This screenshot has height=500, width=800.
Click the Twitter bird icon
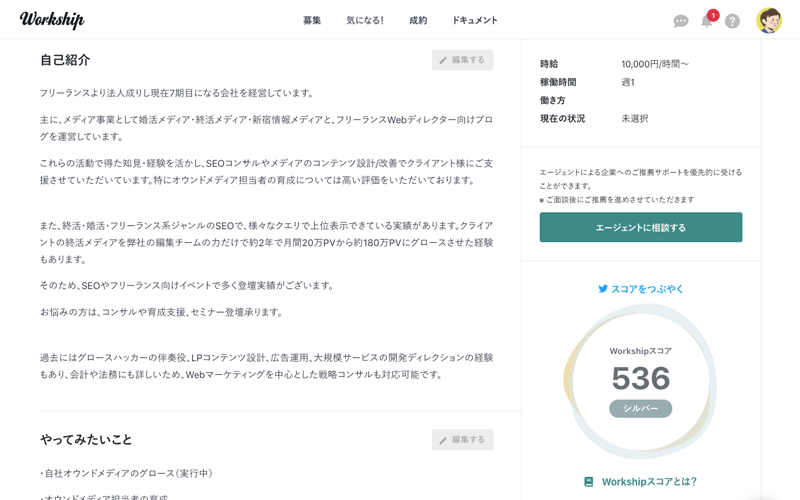pyautogui.click(x=603, y=289)
